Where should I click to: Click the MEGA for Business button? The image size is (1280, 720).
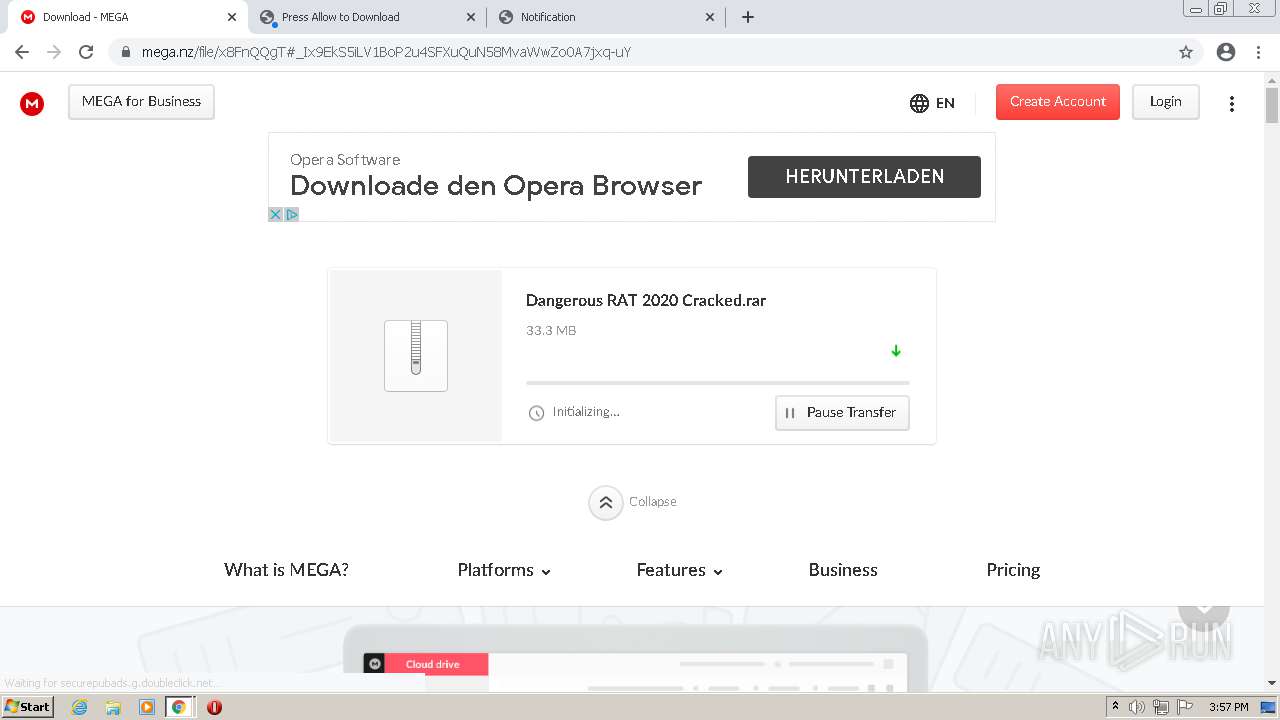[141, 102]
